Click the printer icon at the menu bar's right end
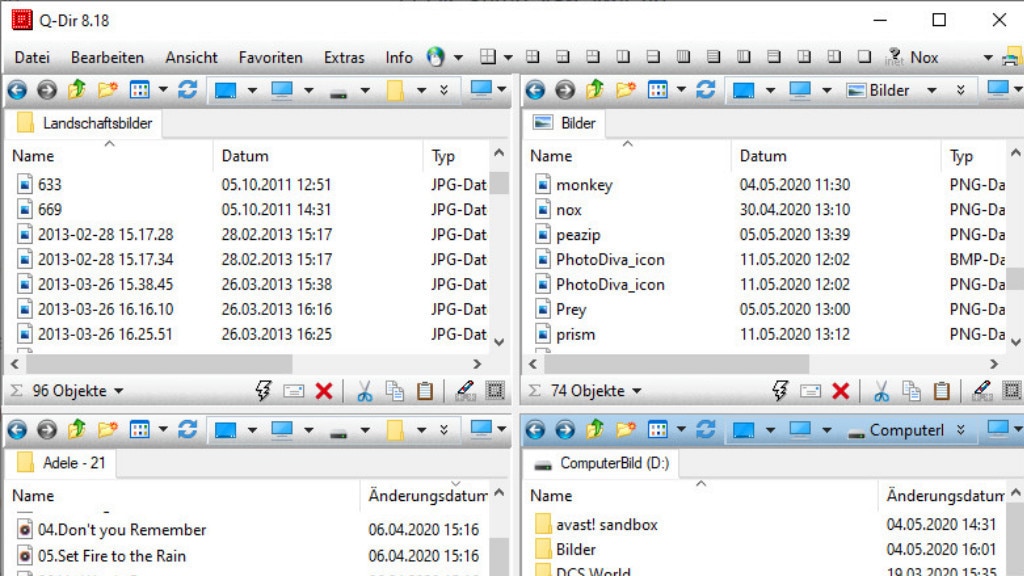1024x576 pixels. [1011, 58]
